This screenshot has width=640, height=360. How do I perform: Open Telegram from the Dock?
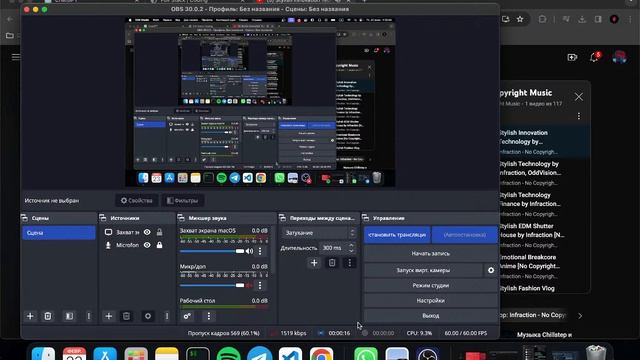260,354
